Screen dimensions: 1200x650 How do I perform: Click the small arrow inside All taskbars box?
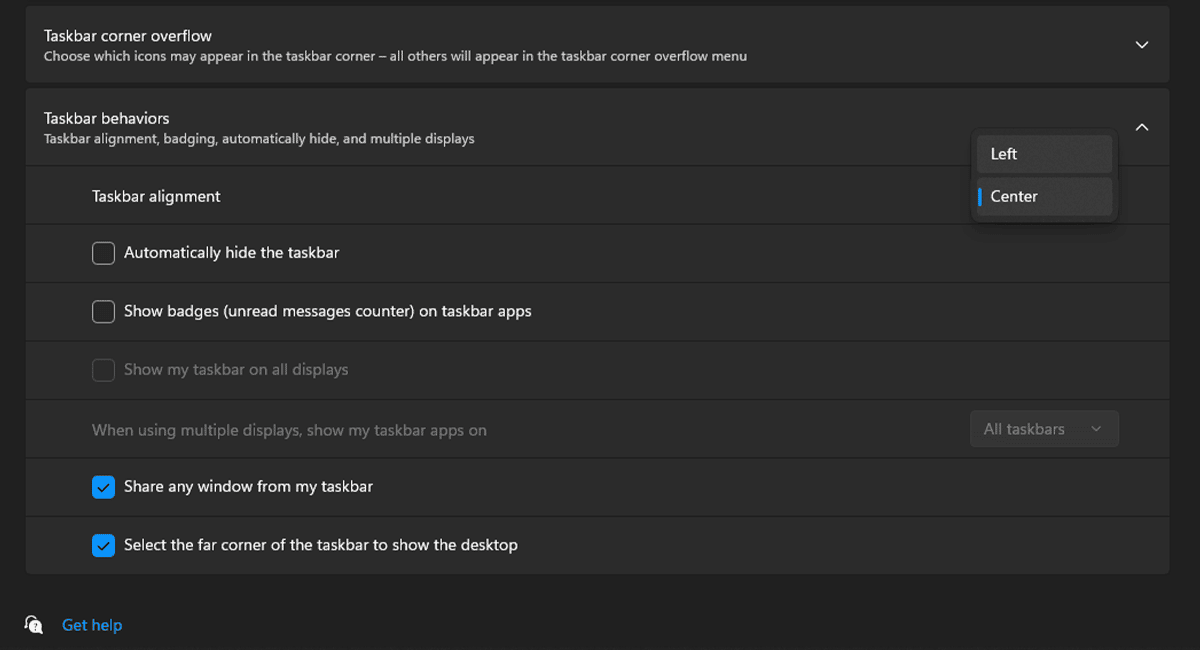click(x=1096, y=429)
